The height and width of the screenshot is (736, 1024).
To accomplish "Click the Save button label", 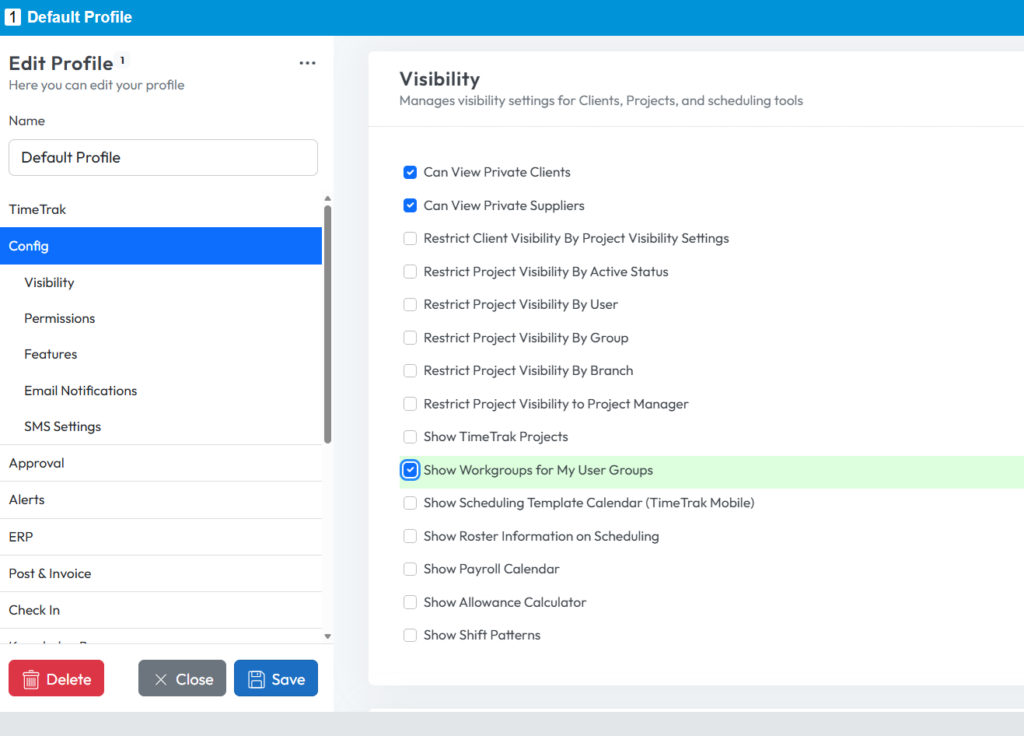I will (x=288, y=679).
